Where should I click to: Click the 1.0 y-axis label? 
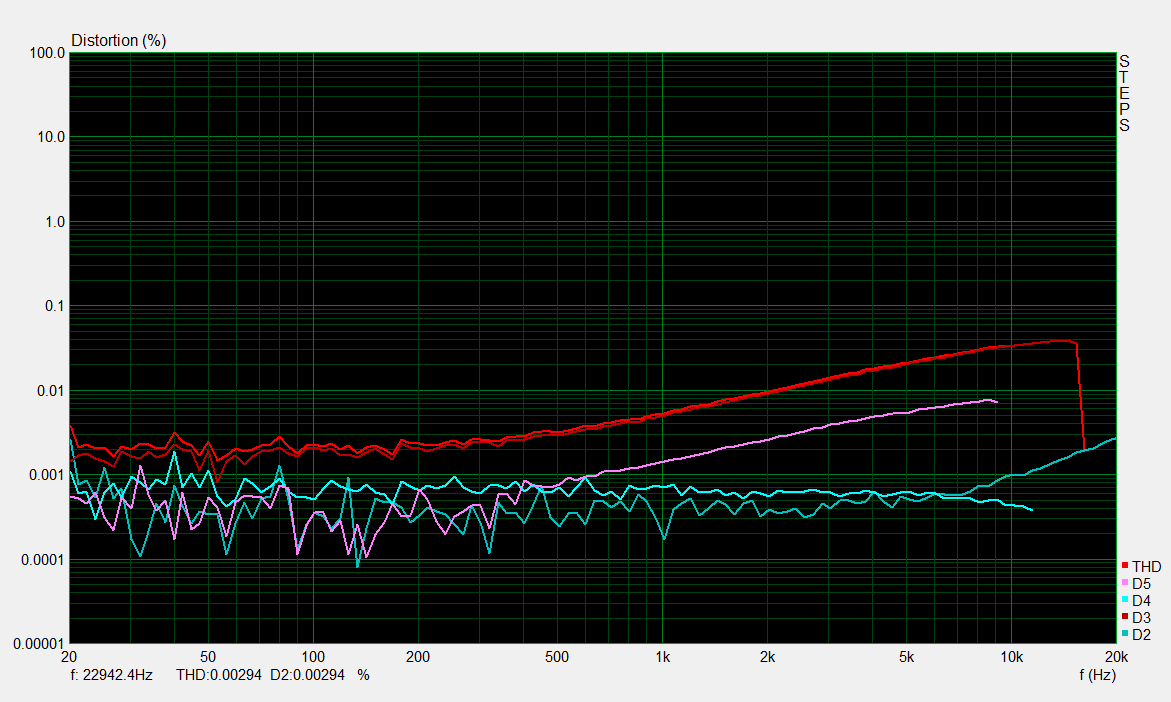(55, 223)
